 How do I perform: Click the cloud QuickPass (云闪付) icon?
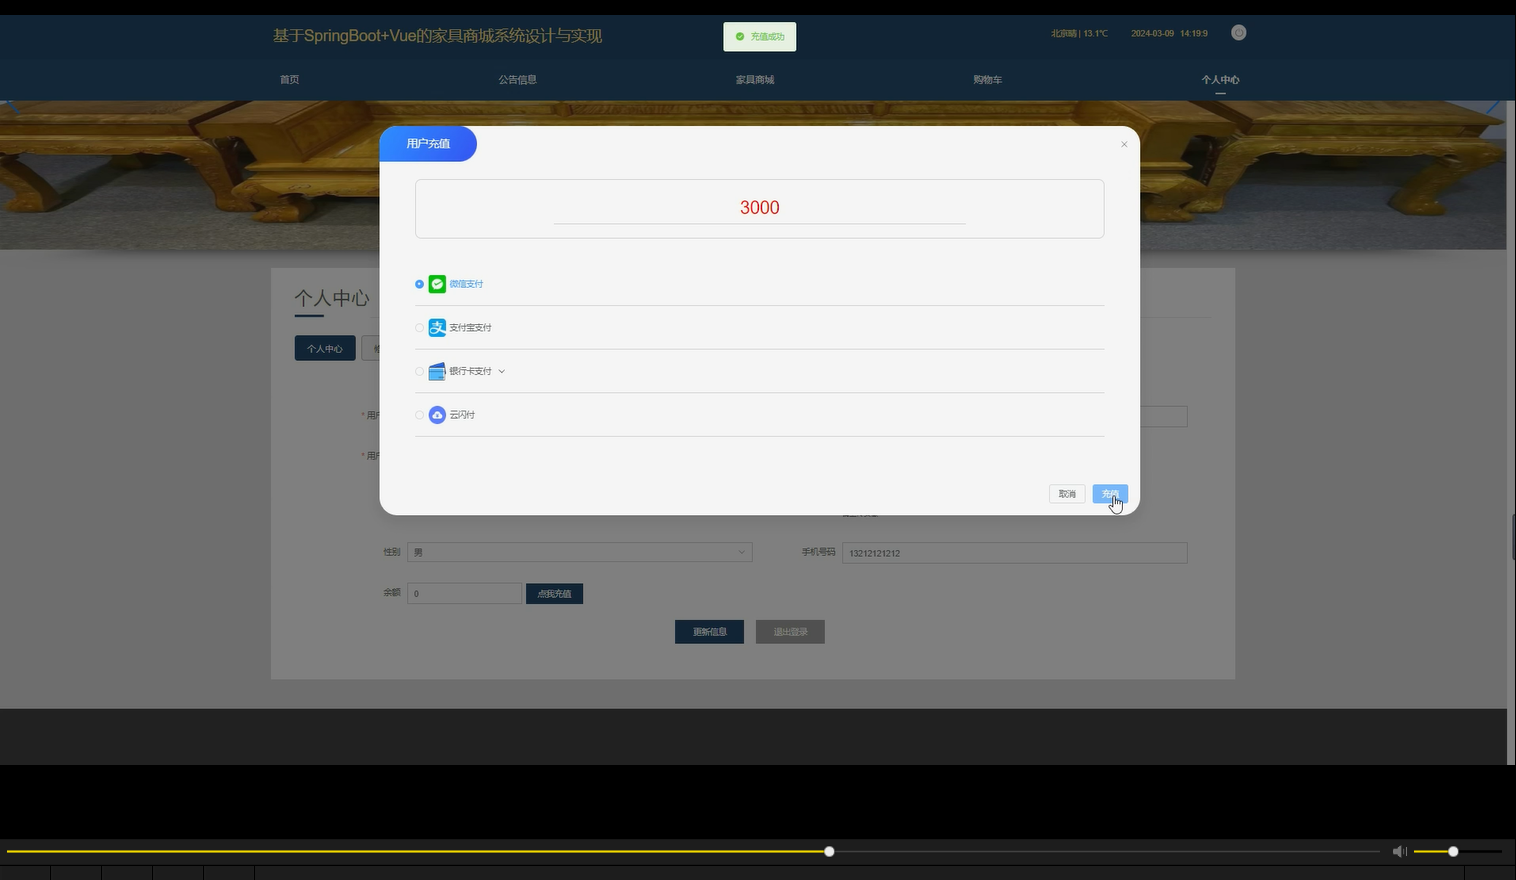[x=437, y=415]
